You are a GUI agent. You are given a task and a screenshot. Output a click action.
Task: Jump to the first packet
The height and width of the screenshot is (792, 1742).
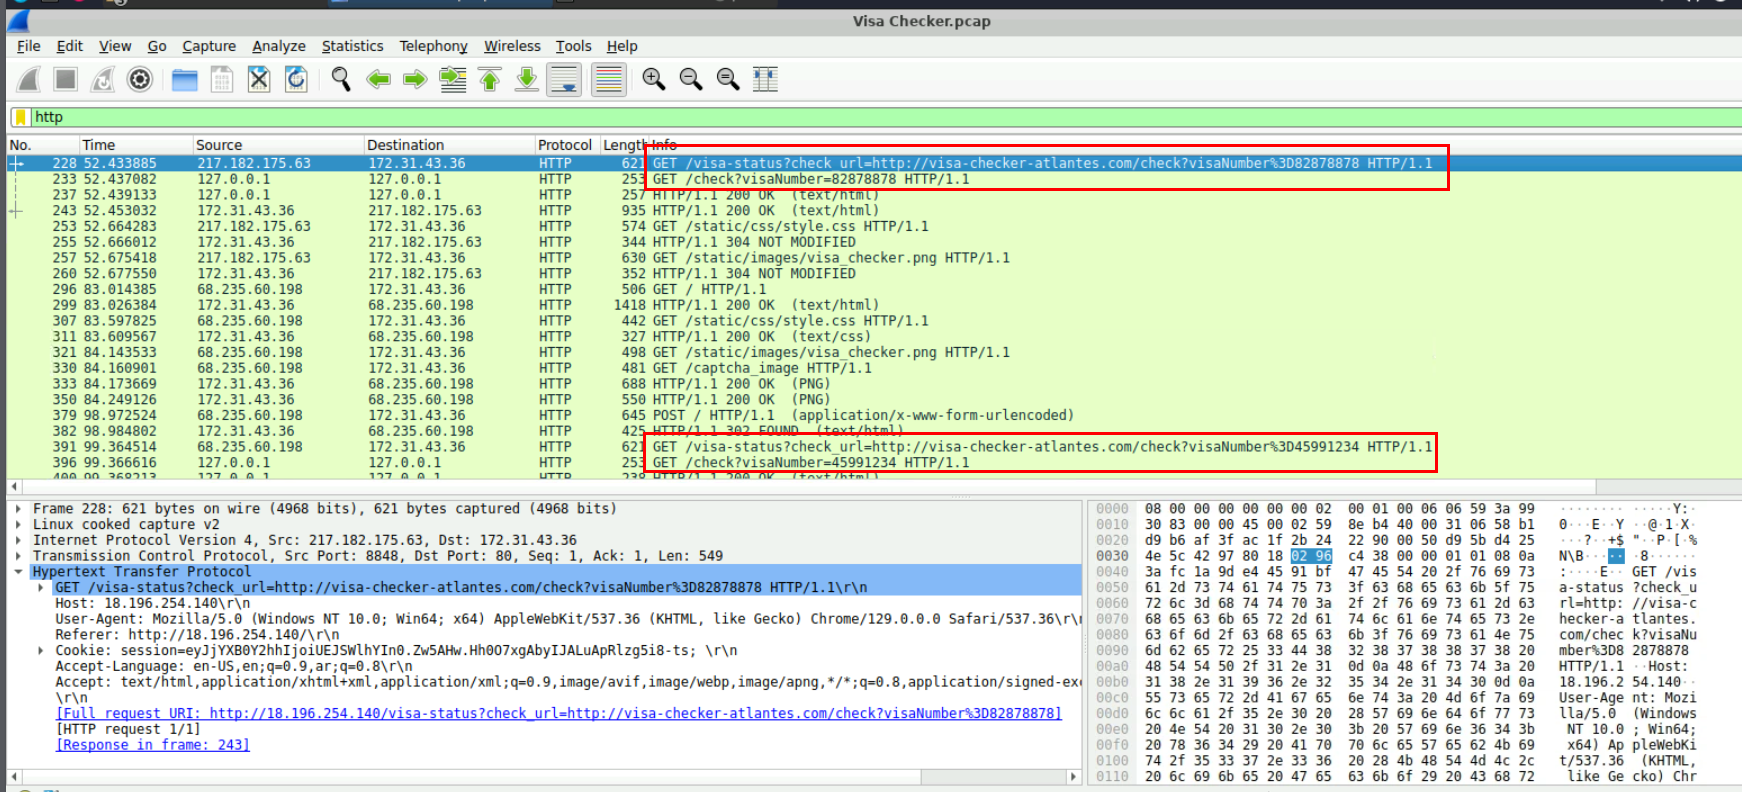point(490,80)
